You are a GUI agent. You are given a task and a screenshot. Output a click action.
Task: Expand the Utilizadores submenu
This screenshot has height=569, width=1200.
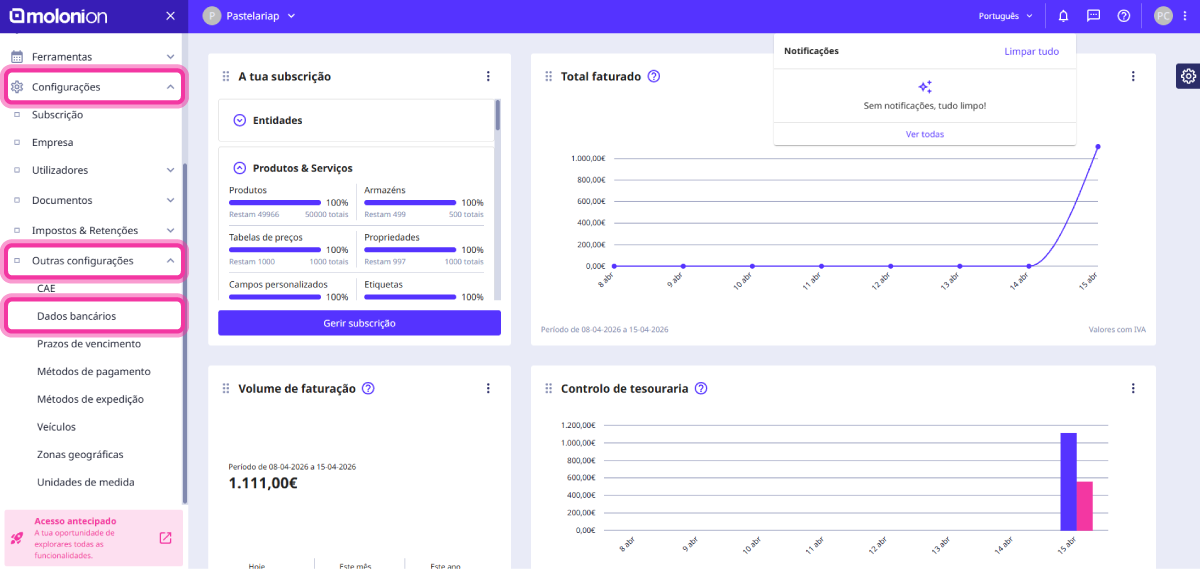[x=170, y=171]
